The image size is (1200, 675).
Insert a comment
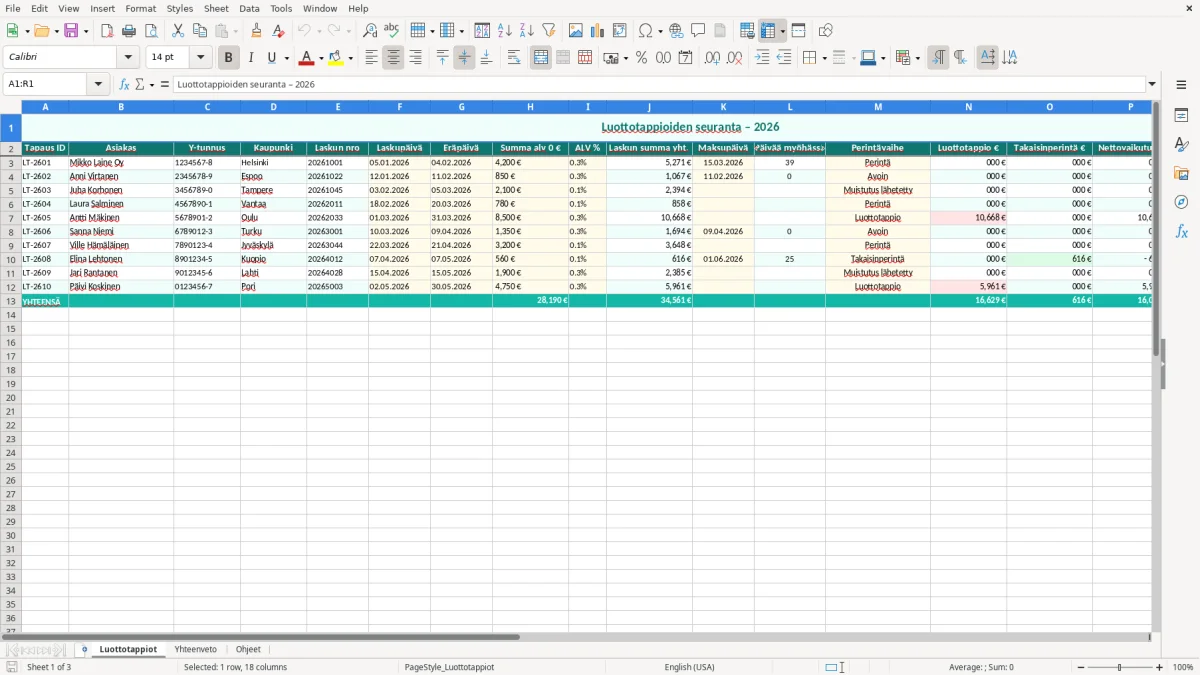(x=698, y=31)
